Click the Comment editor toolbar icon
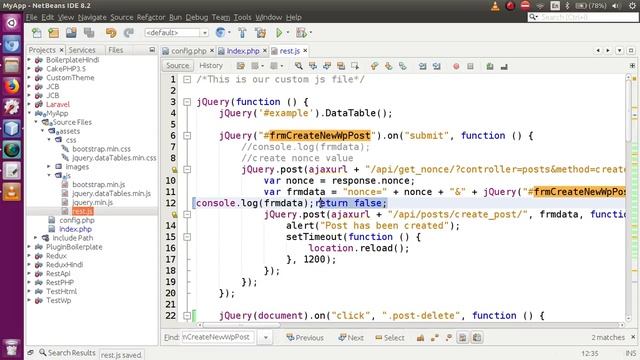This screenshot has width=640, height=360. (x=490, y=66)
